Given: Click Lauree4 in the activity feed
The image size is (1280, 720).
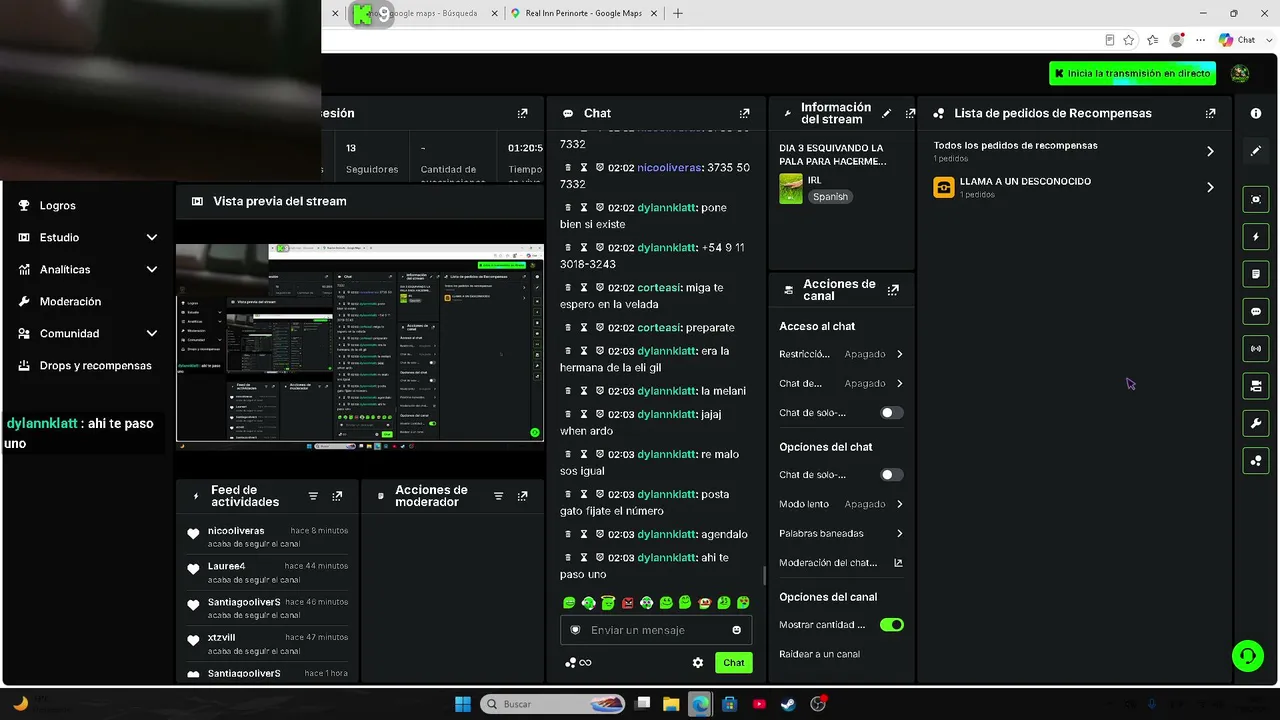Looking at the screenshot, I should click(226, 566).
